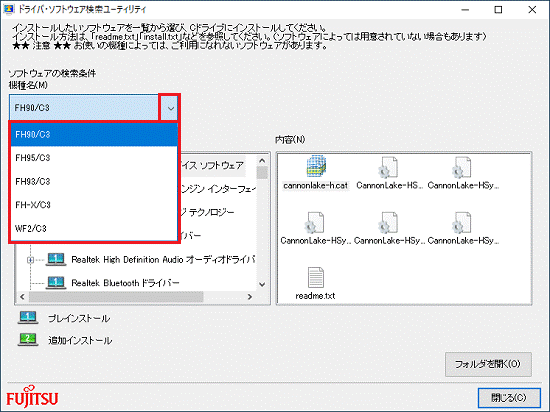The image size is (550, 412).
Task: Select the cannonlake-h.cat file icon
Action: point(316,166)
